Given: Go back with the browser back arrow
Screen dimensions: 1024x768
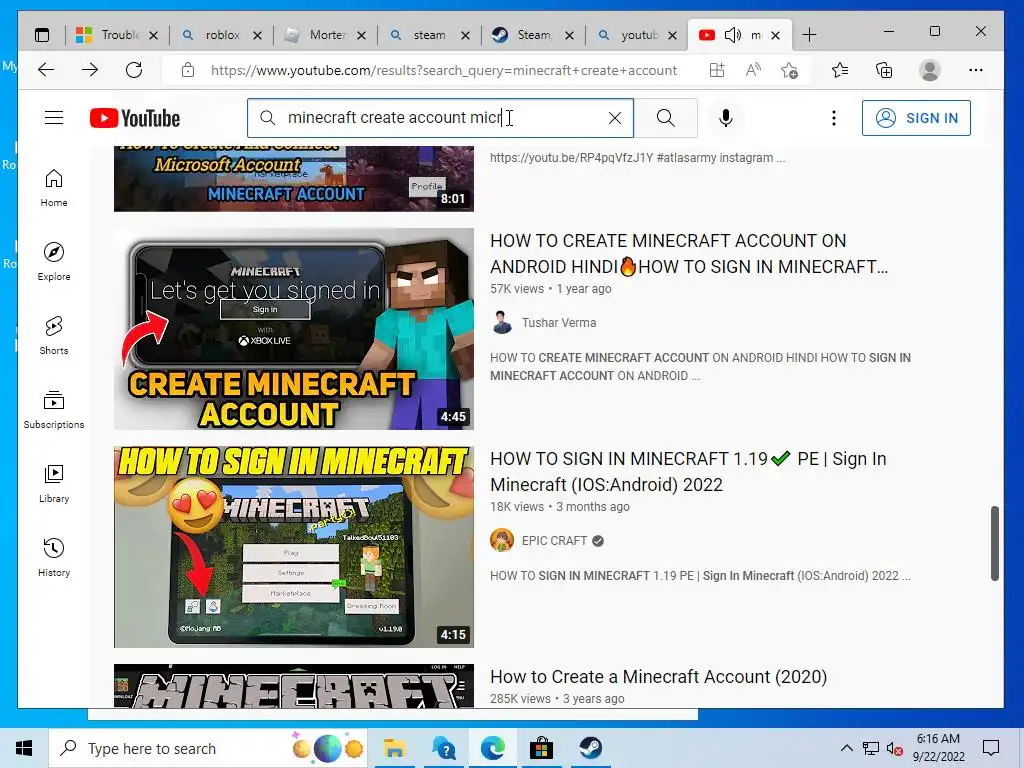Looking at the screenshot, I should [46, 70].
